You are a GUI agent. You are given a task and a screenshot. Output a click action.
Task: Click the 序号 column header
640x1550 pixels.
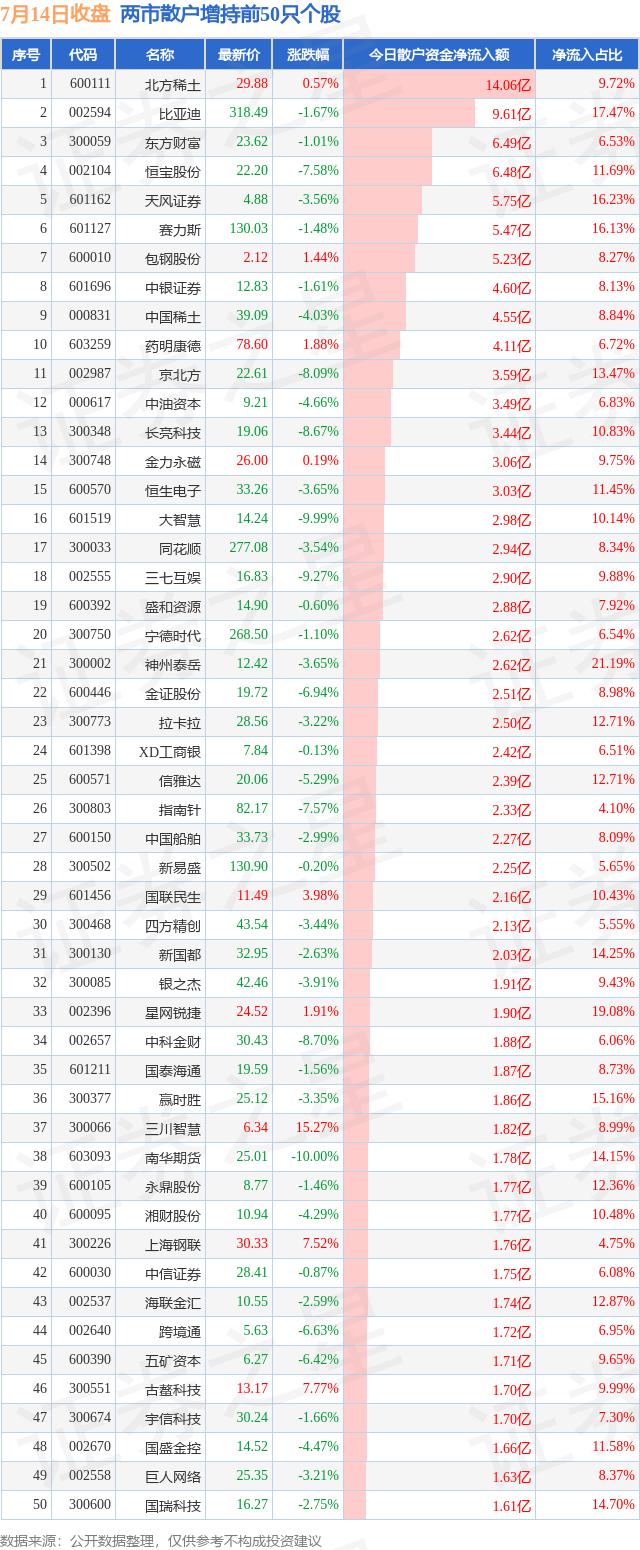click(26, 55)
